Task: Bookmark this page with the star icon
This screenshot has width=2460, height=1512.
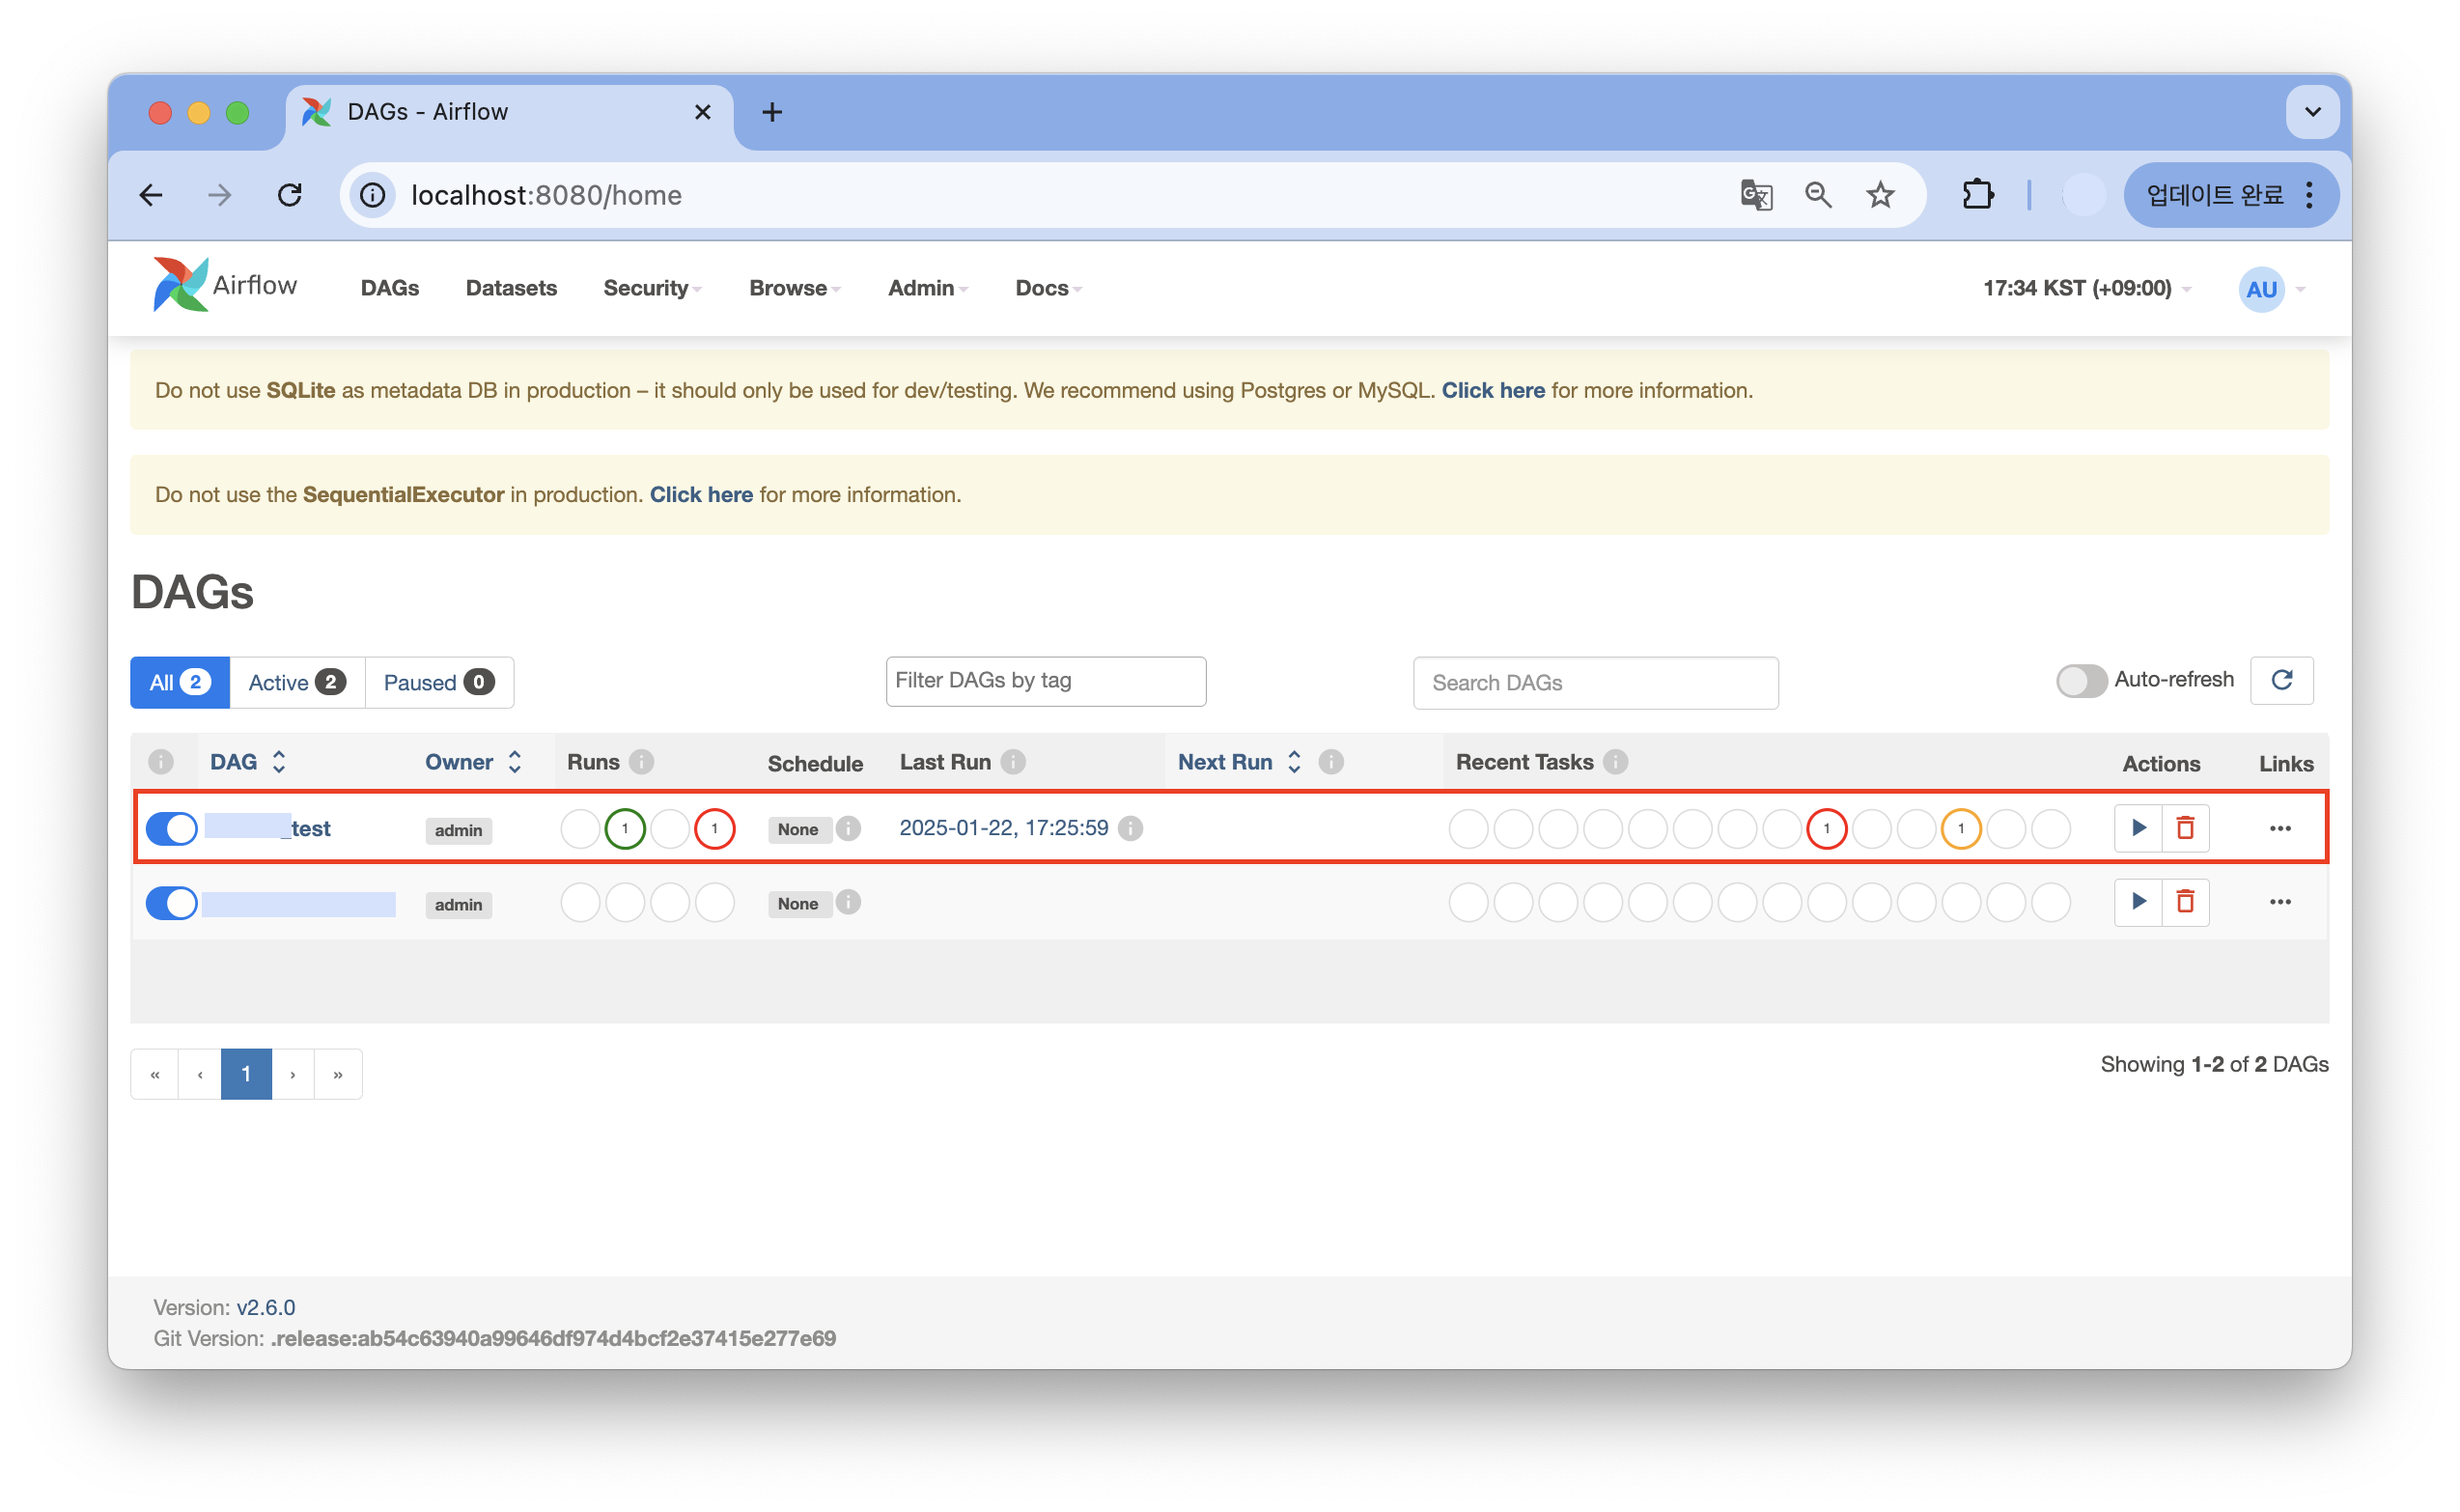Action: coord(1880,195)
